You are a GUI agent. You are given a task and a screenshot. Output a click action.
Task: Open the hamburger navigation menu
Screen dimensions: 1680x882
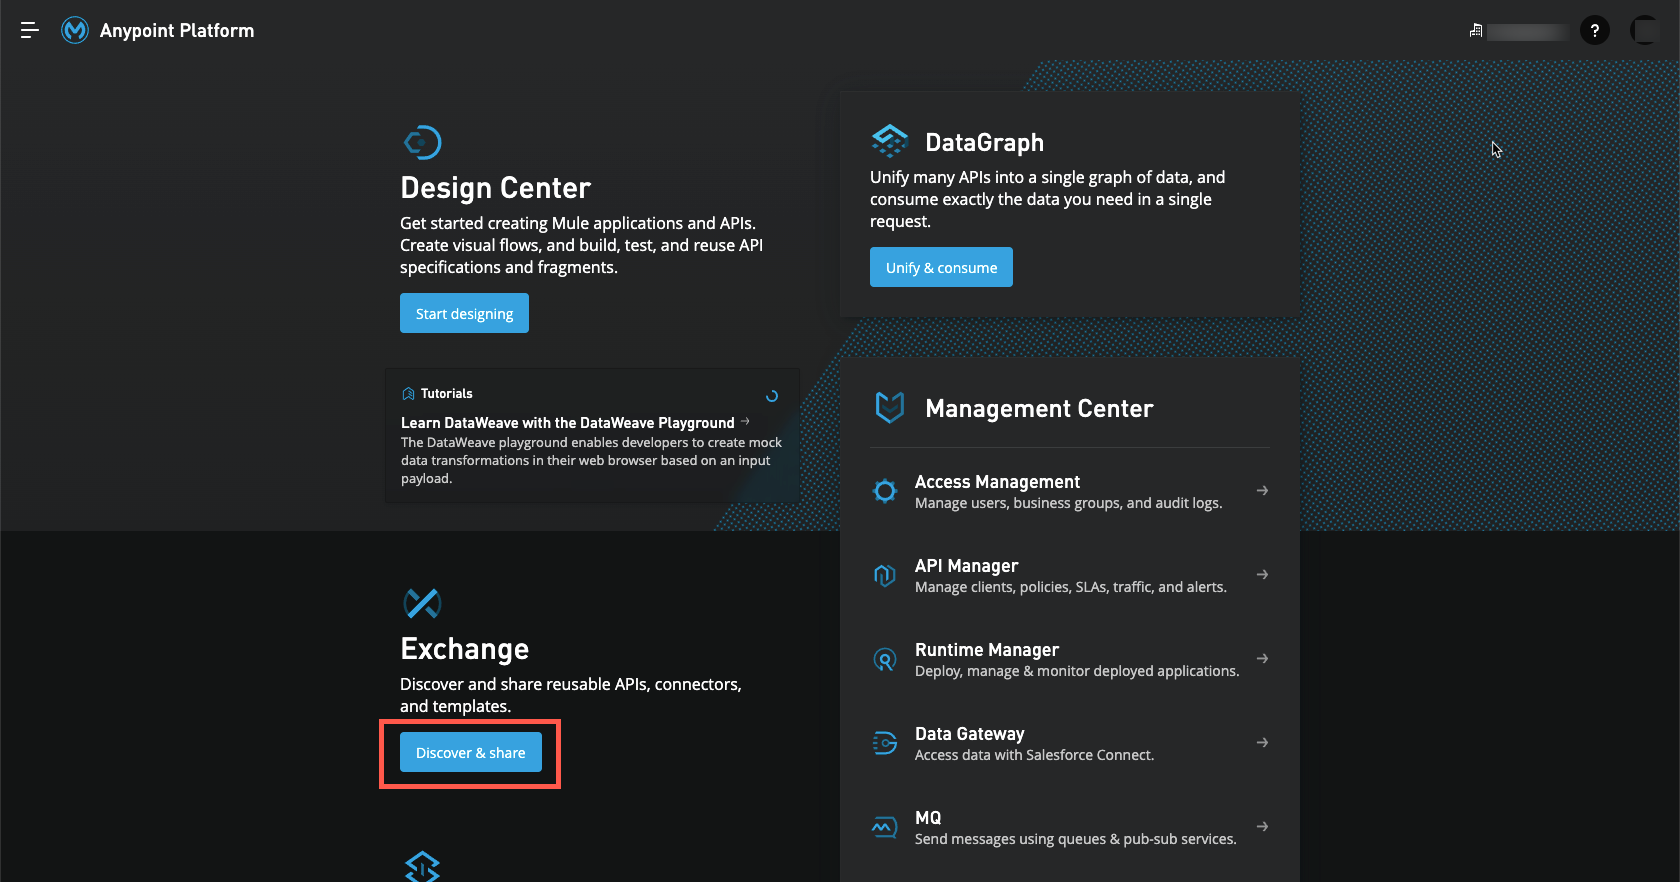coord(30,30)
